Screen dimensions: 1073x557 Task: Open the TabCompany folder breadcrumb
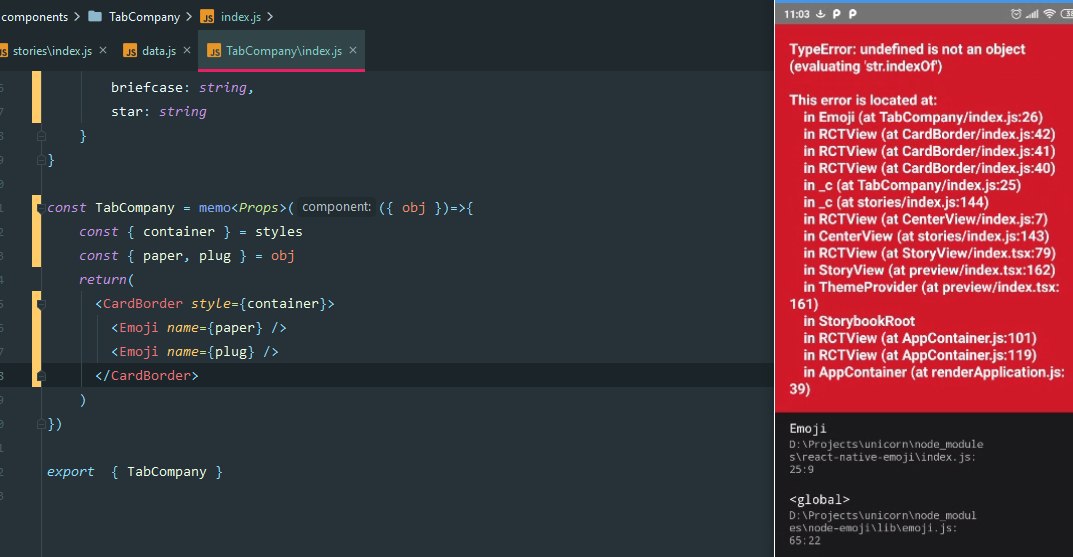click(x=144, y=16)
